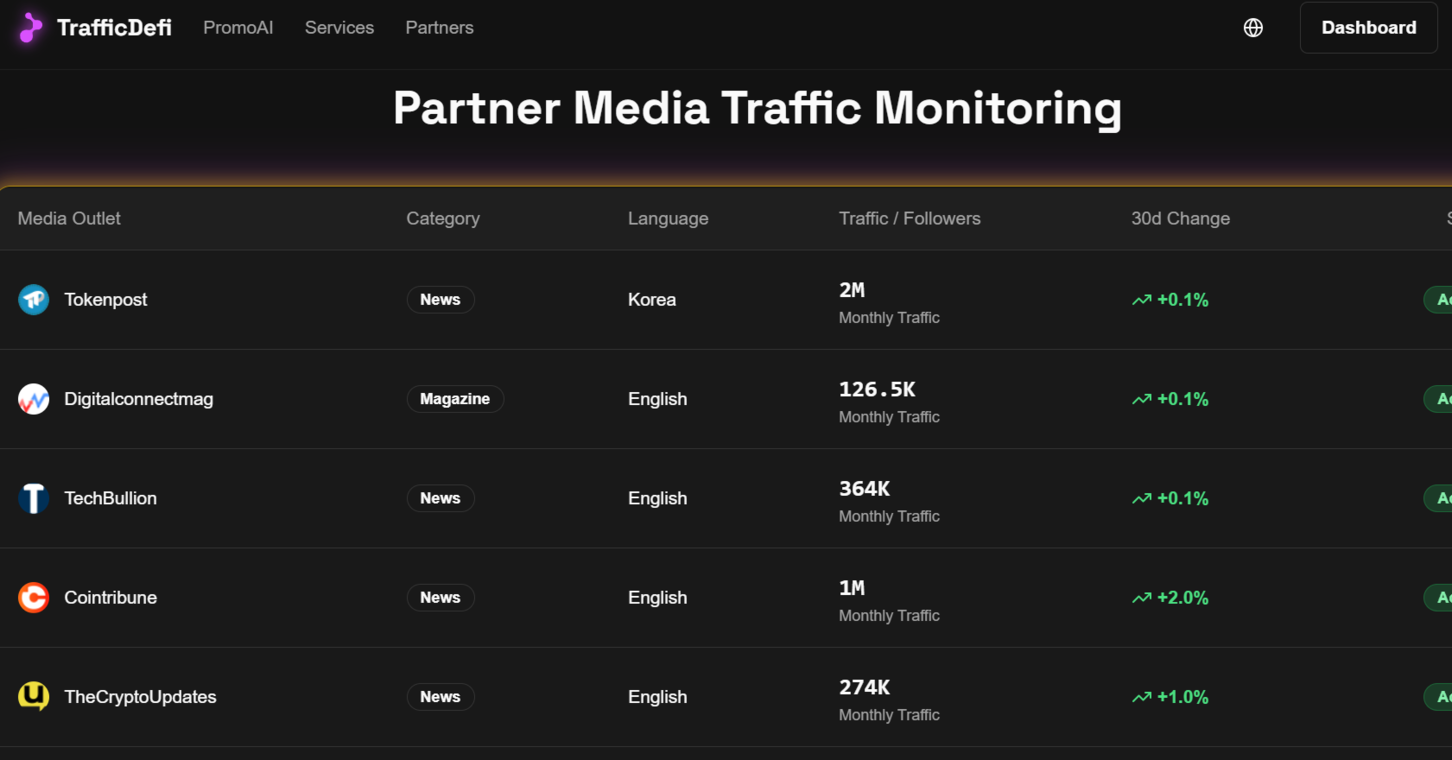Open TechBullion via its outlet icon
This screenshot has height=760, width=1452.
33,498
